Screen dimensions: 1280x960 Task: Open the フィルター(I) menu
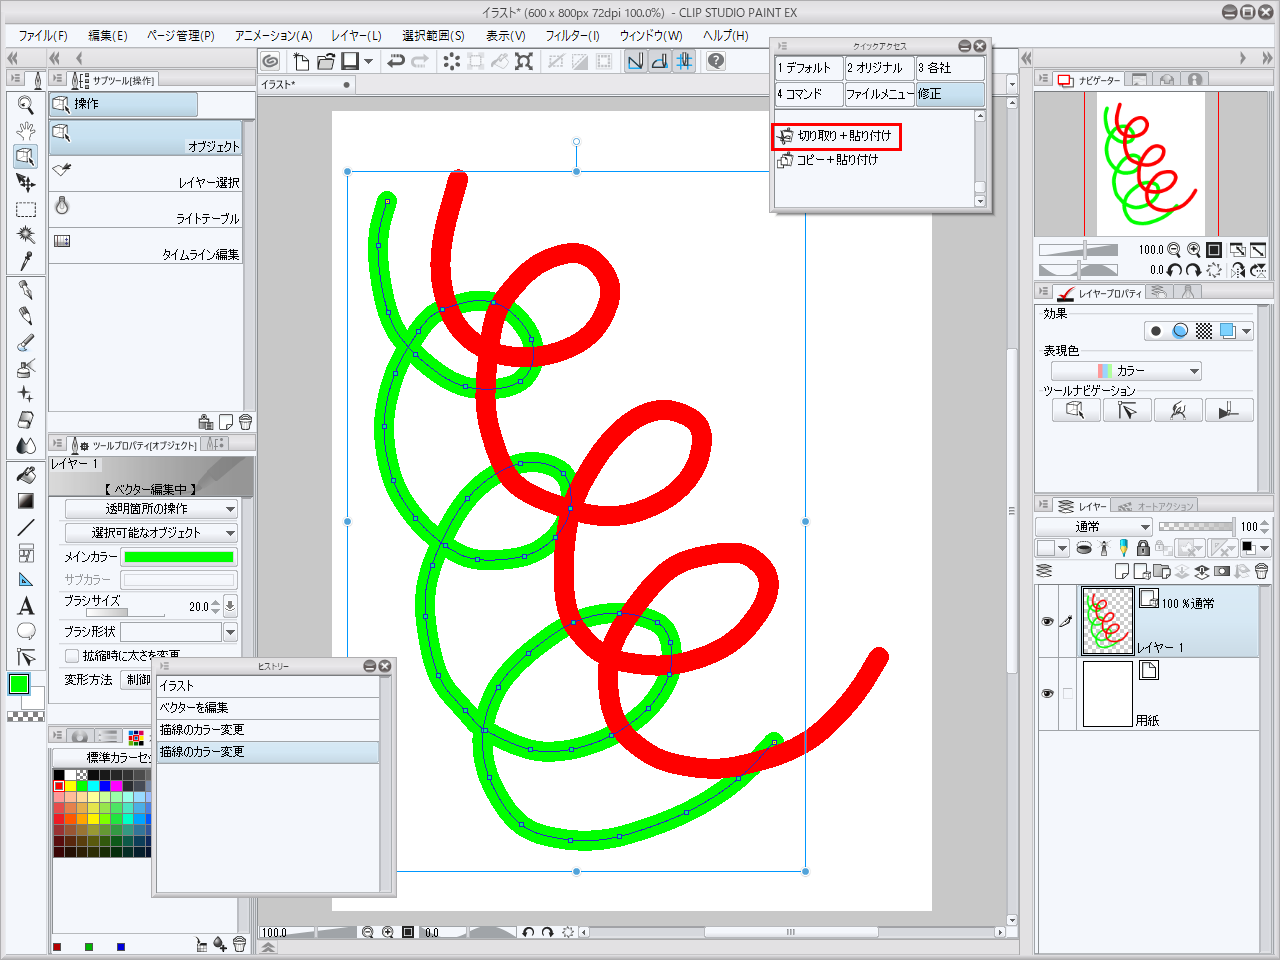(572, 35)
